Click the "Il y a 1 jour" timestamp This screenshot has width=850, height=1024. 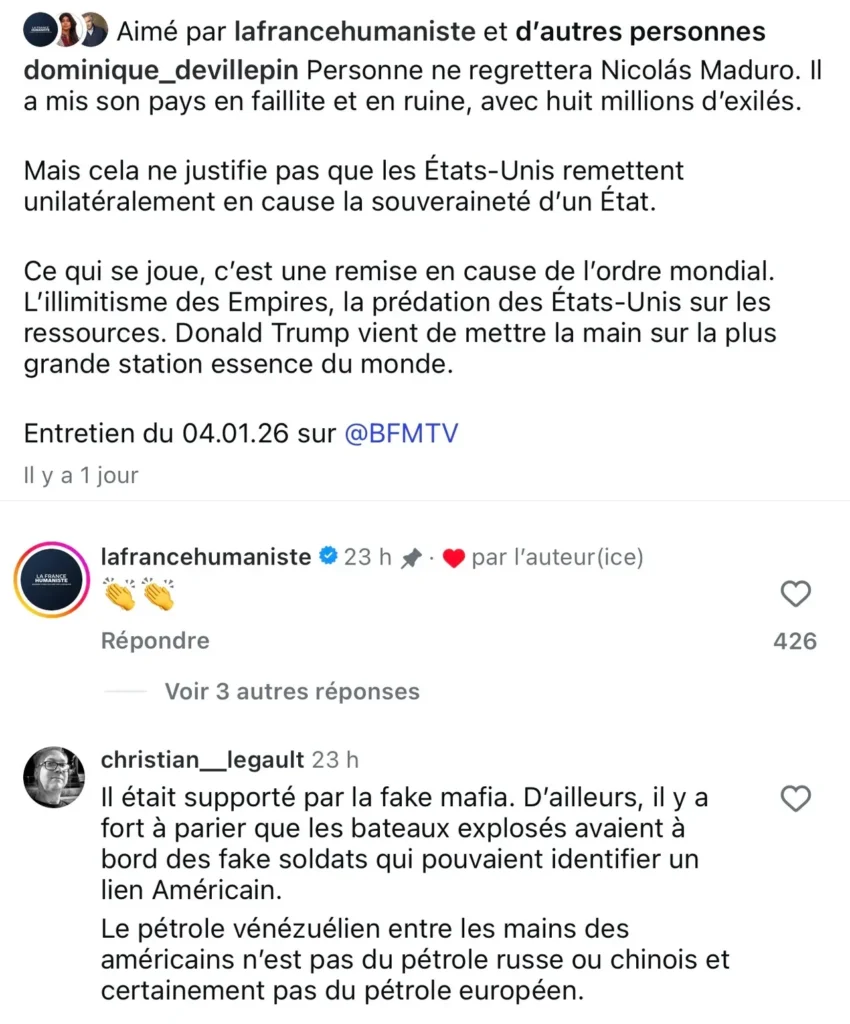81,476
